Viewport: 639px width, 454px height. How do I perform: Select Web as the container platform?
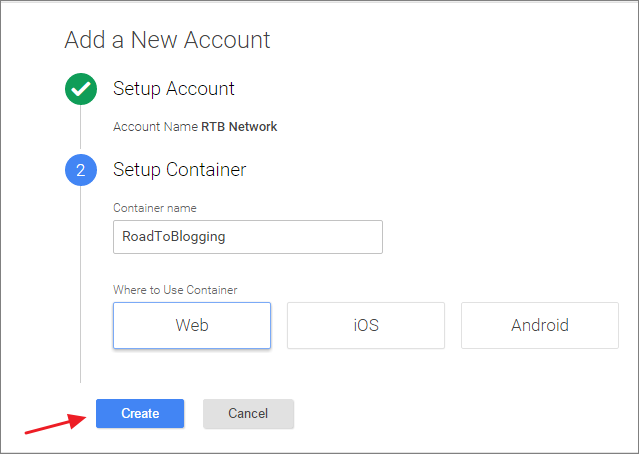(192, 325)
